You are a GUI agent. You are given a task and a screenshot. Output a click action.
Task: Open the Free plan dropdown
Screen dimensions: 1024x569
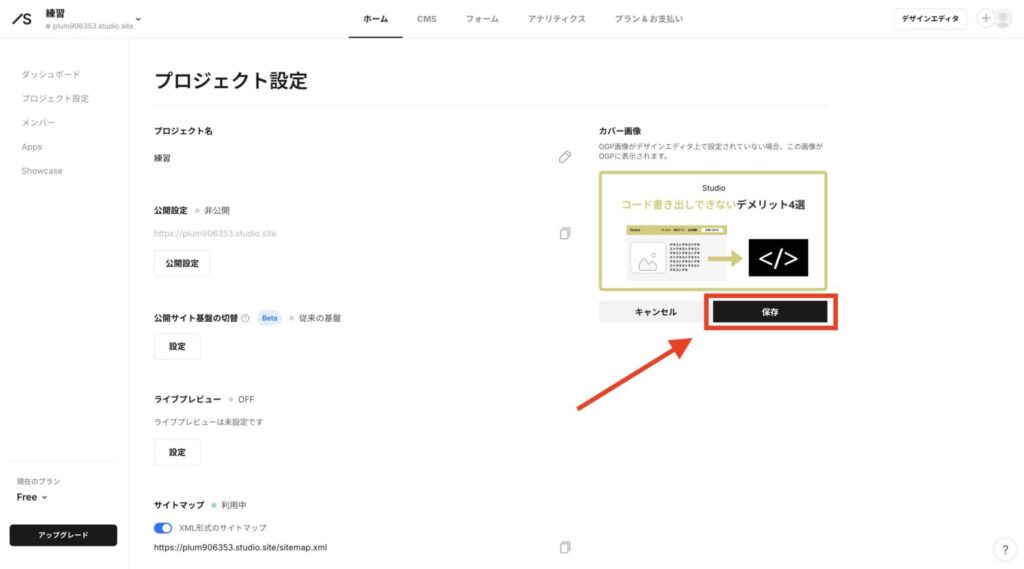coord(32,497)
